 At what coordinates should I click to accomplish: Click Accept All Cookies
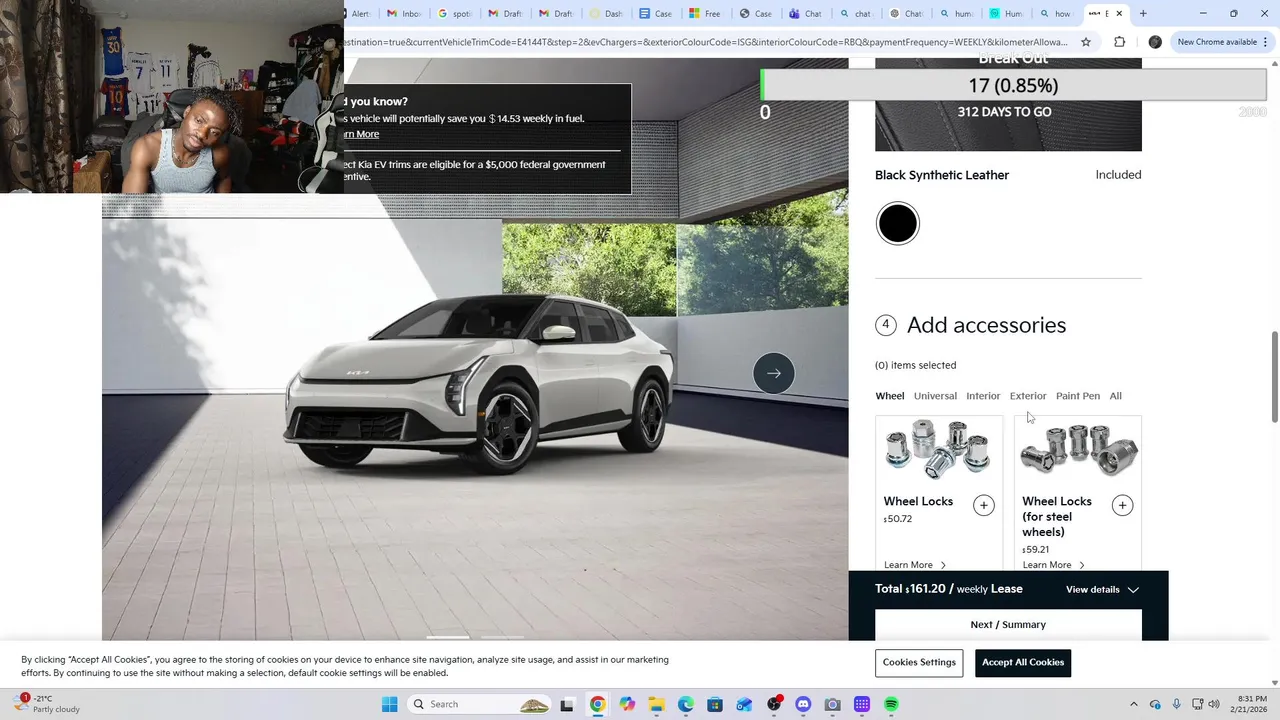point(1023,662)
